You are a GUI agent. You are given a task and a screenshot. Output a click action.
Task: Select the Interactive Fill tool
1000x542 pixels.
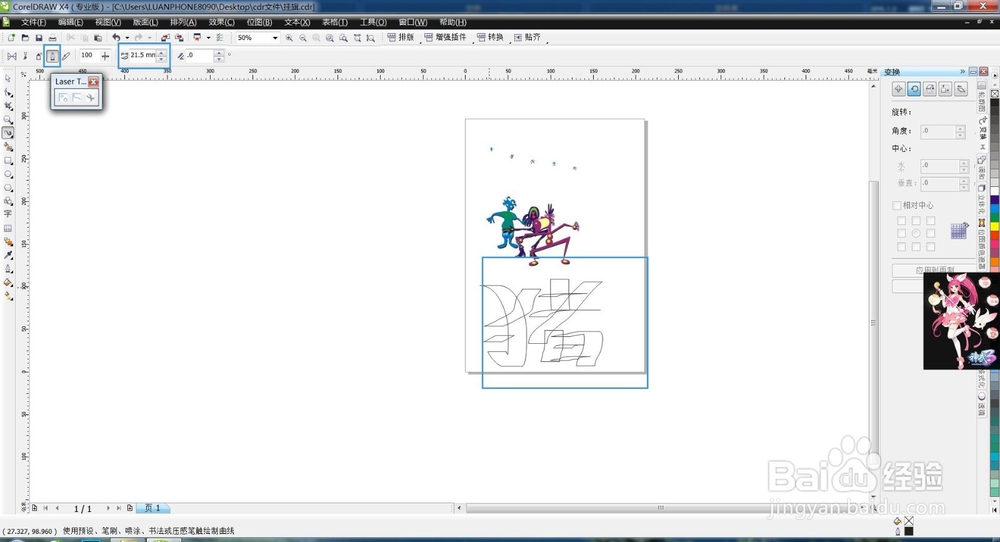coord(8,296)
